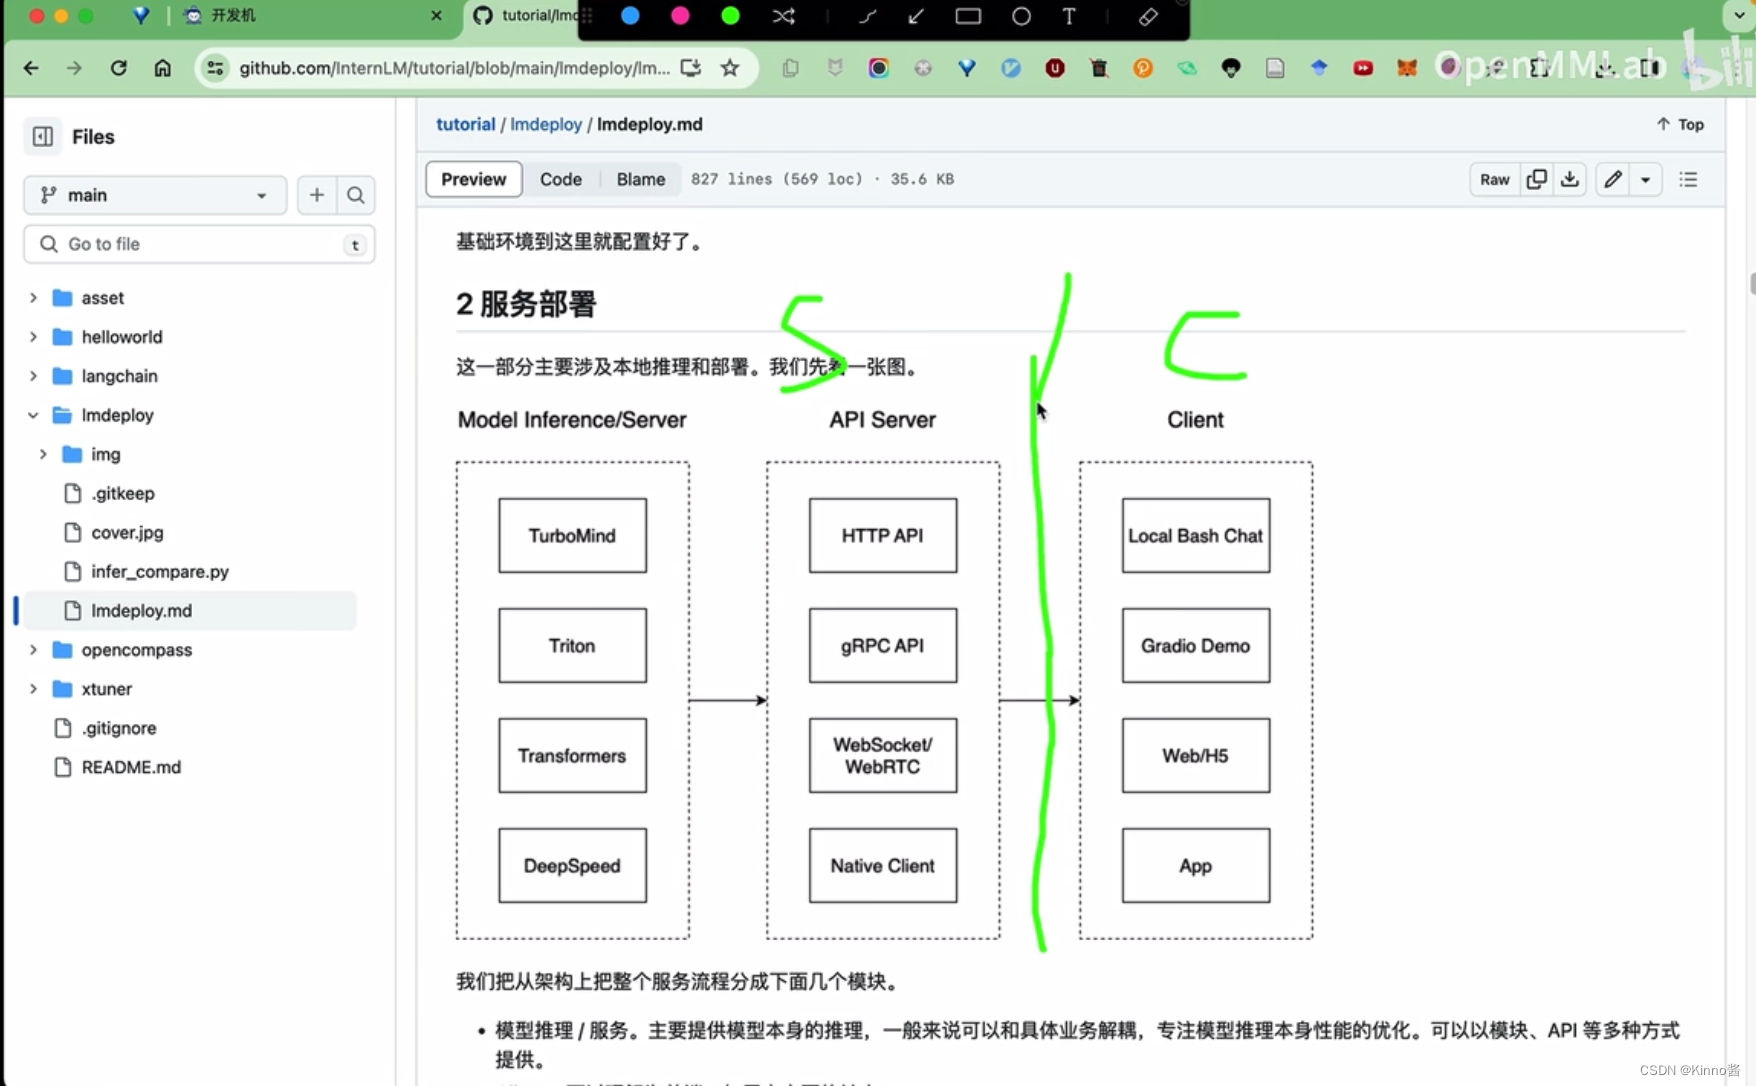Select the arrow drawing tool

[916, 16]
